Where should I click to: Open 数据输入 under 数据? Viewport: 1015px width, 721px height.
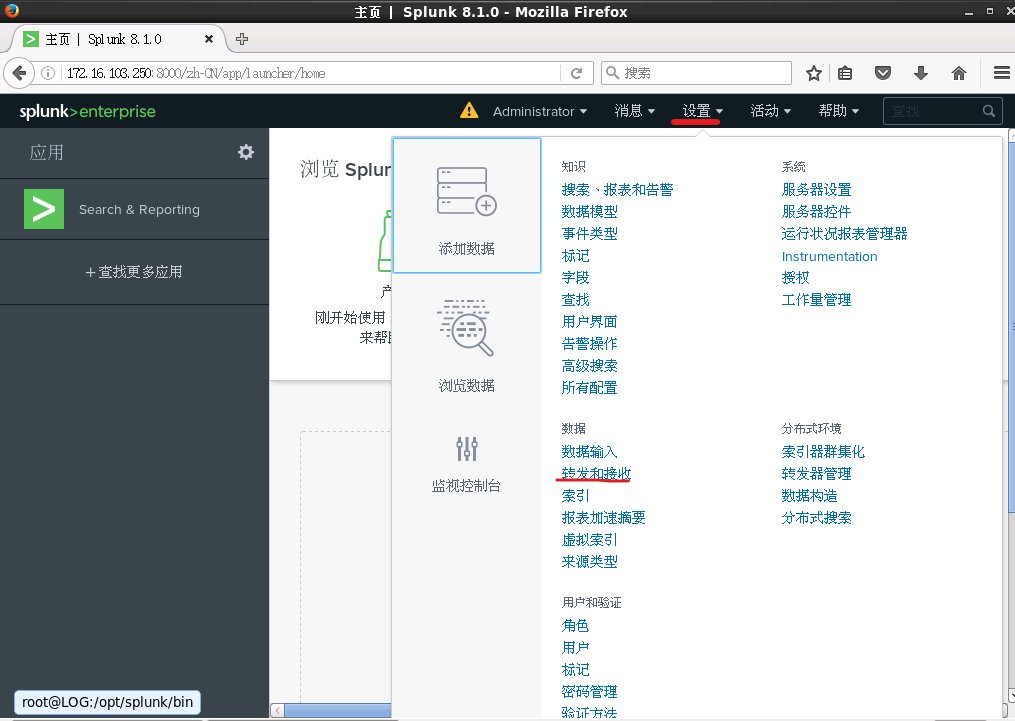click(x=589, y=452)
